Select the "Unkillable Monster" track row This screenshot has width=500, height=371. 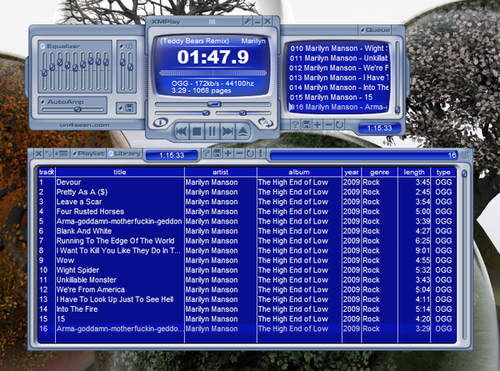[247, 280]
